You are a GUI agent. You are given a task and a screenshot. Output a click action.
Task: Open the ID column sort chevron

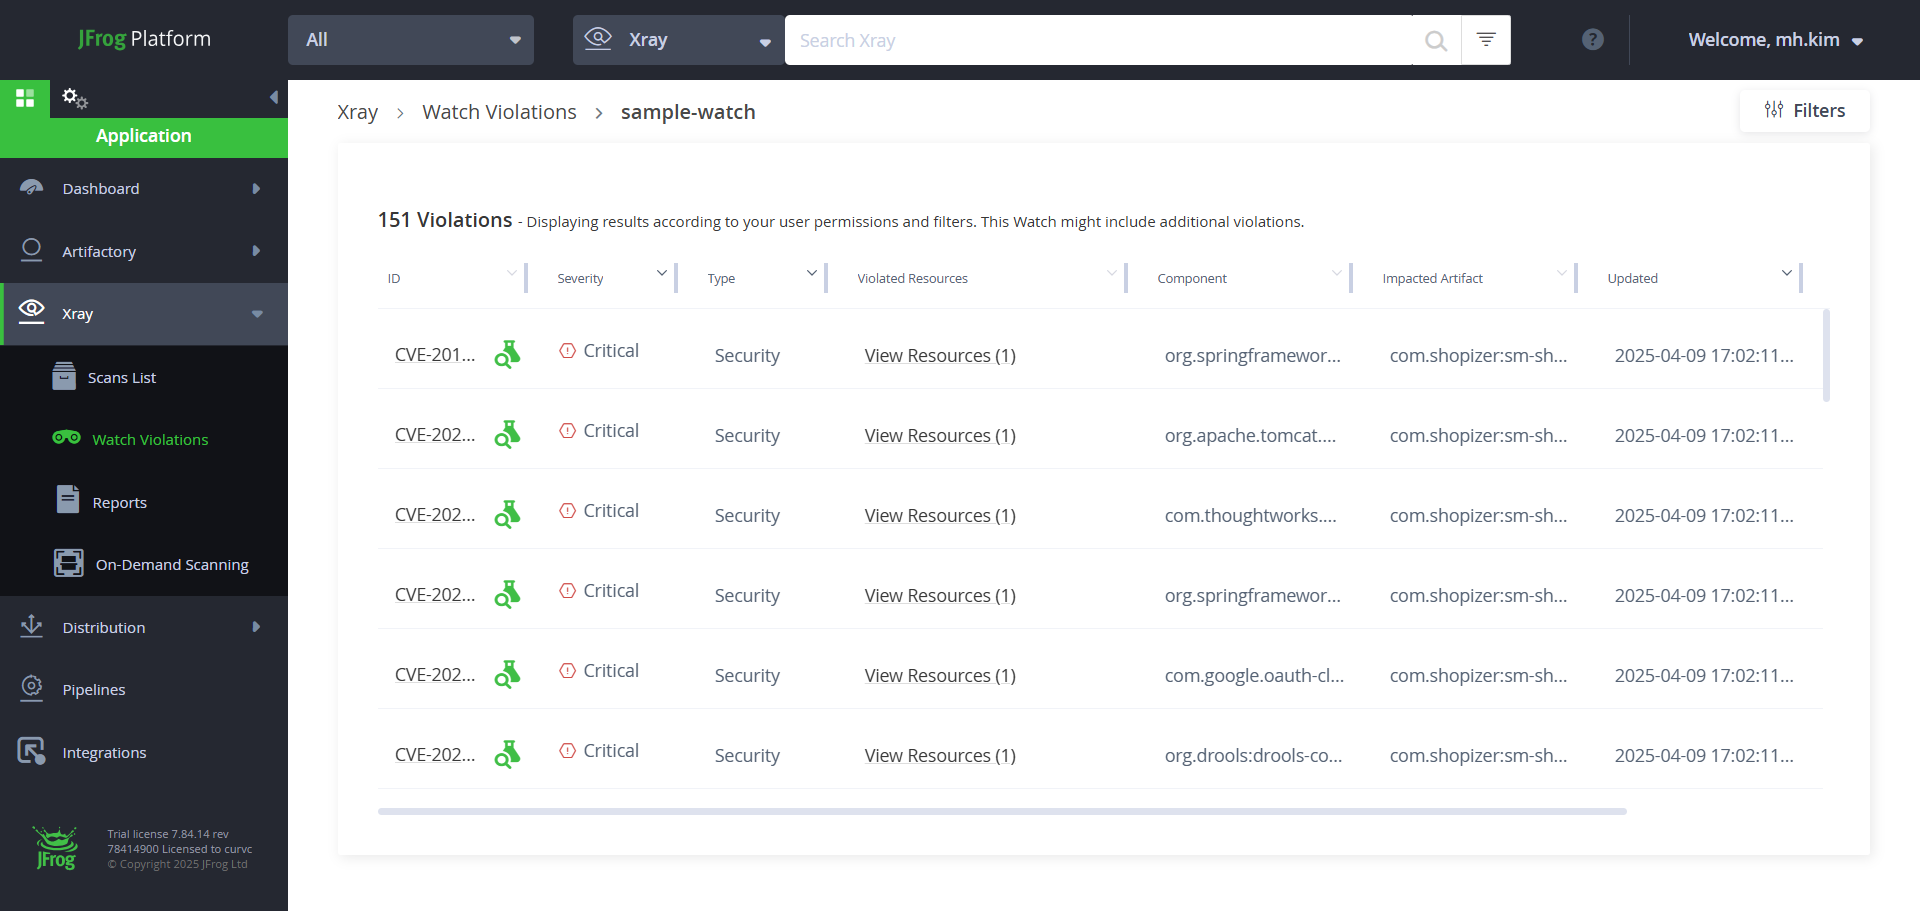coord(511,273)
